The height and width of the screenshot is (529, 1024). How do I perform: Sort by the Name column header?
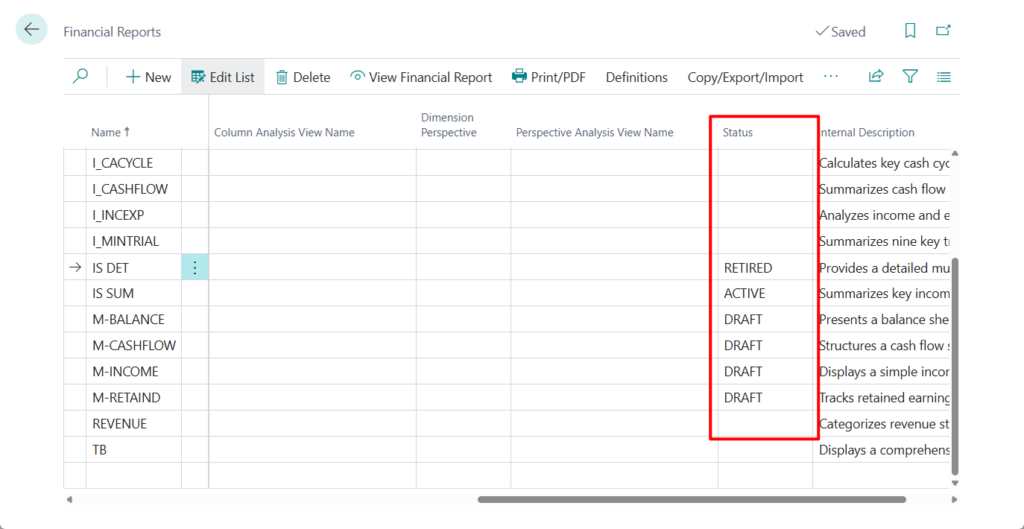pyautogui.click(x=110, y=132)
